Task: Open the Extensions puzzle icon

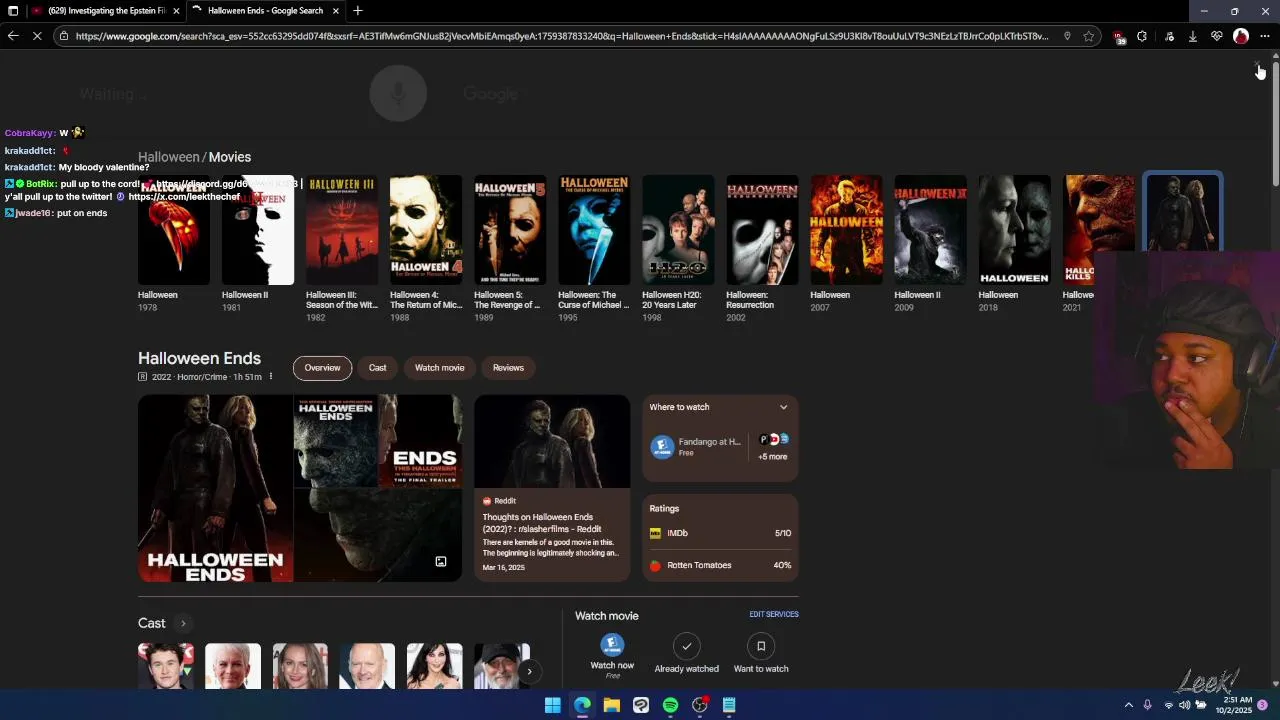Action: (x=1142, y=36)
